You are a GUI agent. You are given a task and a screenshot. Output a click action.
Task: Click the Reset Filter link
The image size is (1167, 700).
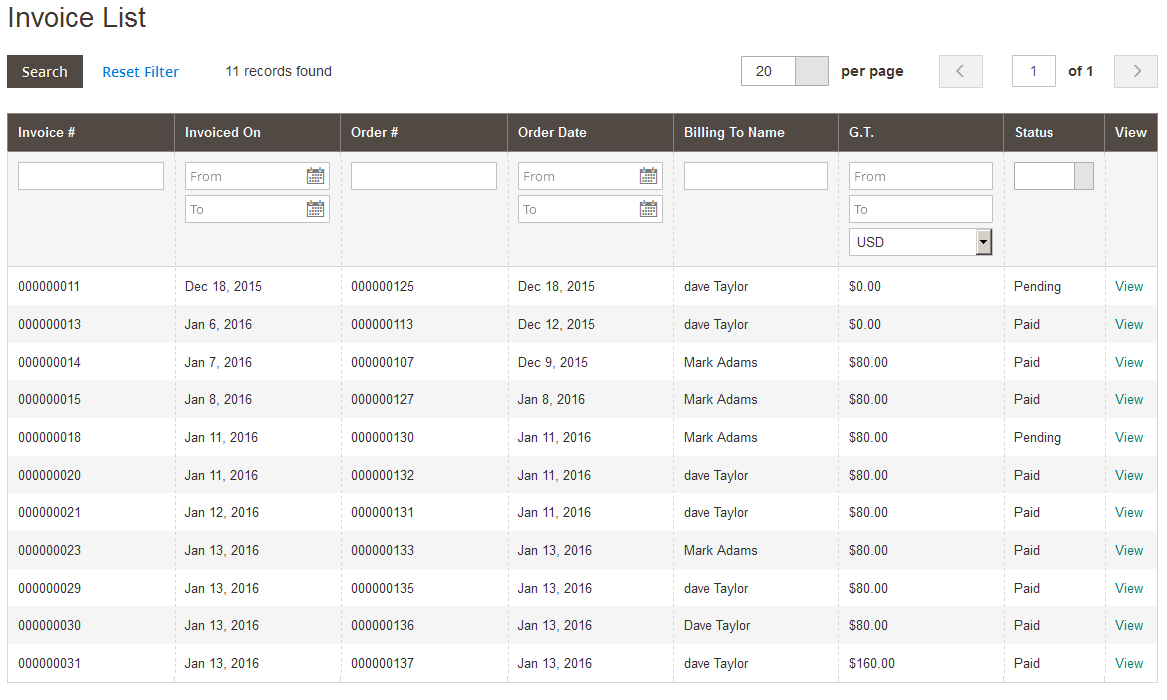(141, 72)
